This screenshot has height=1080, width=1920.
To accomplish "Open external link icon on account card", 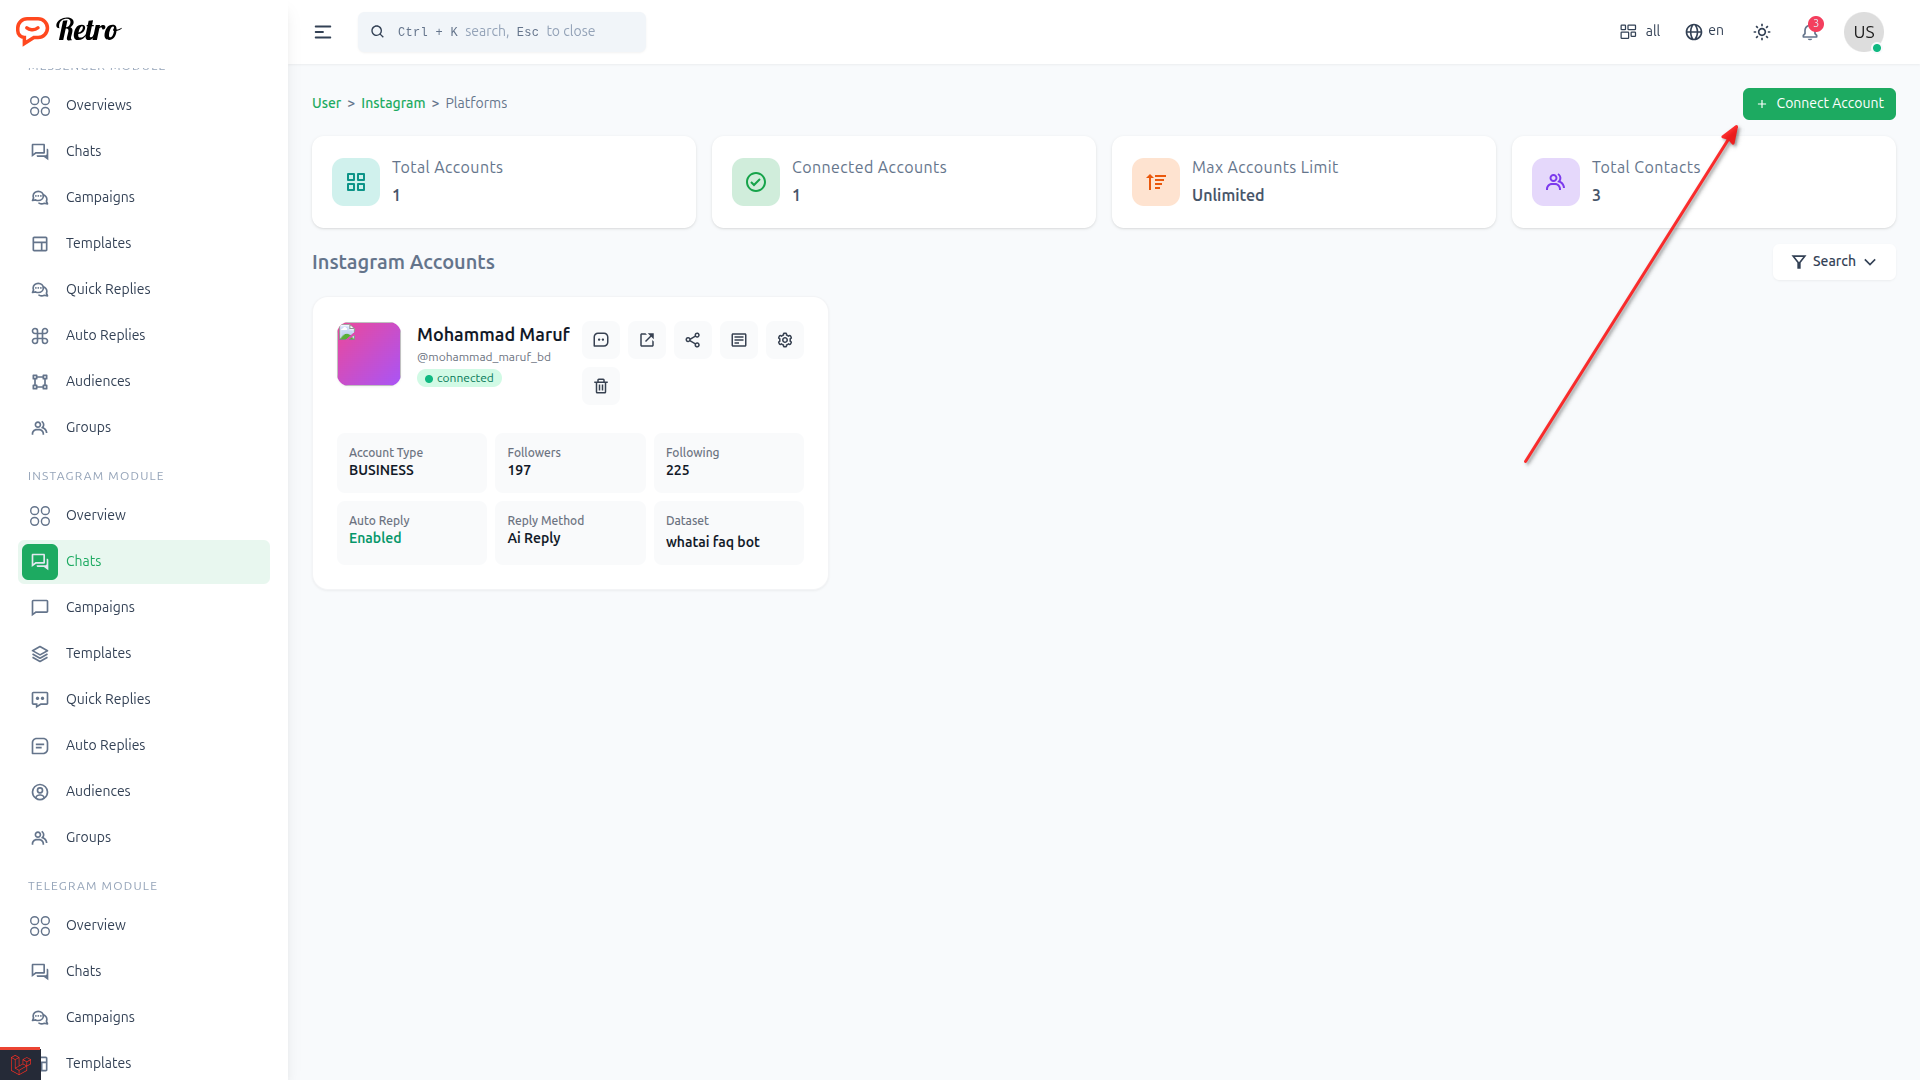I will pyautogui.click(x=647, y=340).
